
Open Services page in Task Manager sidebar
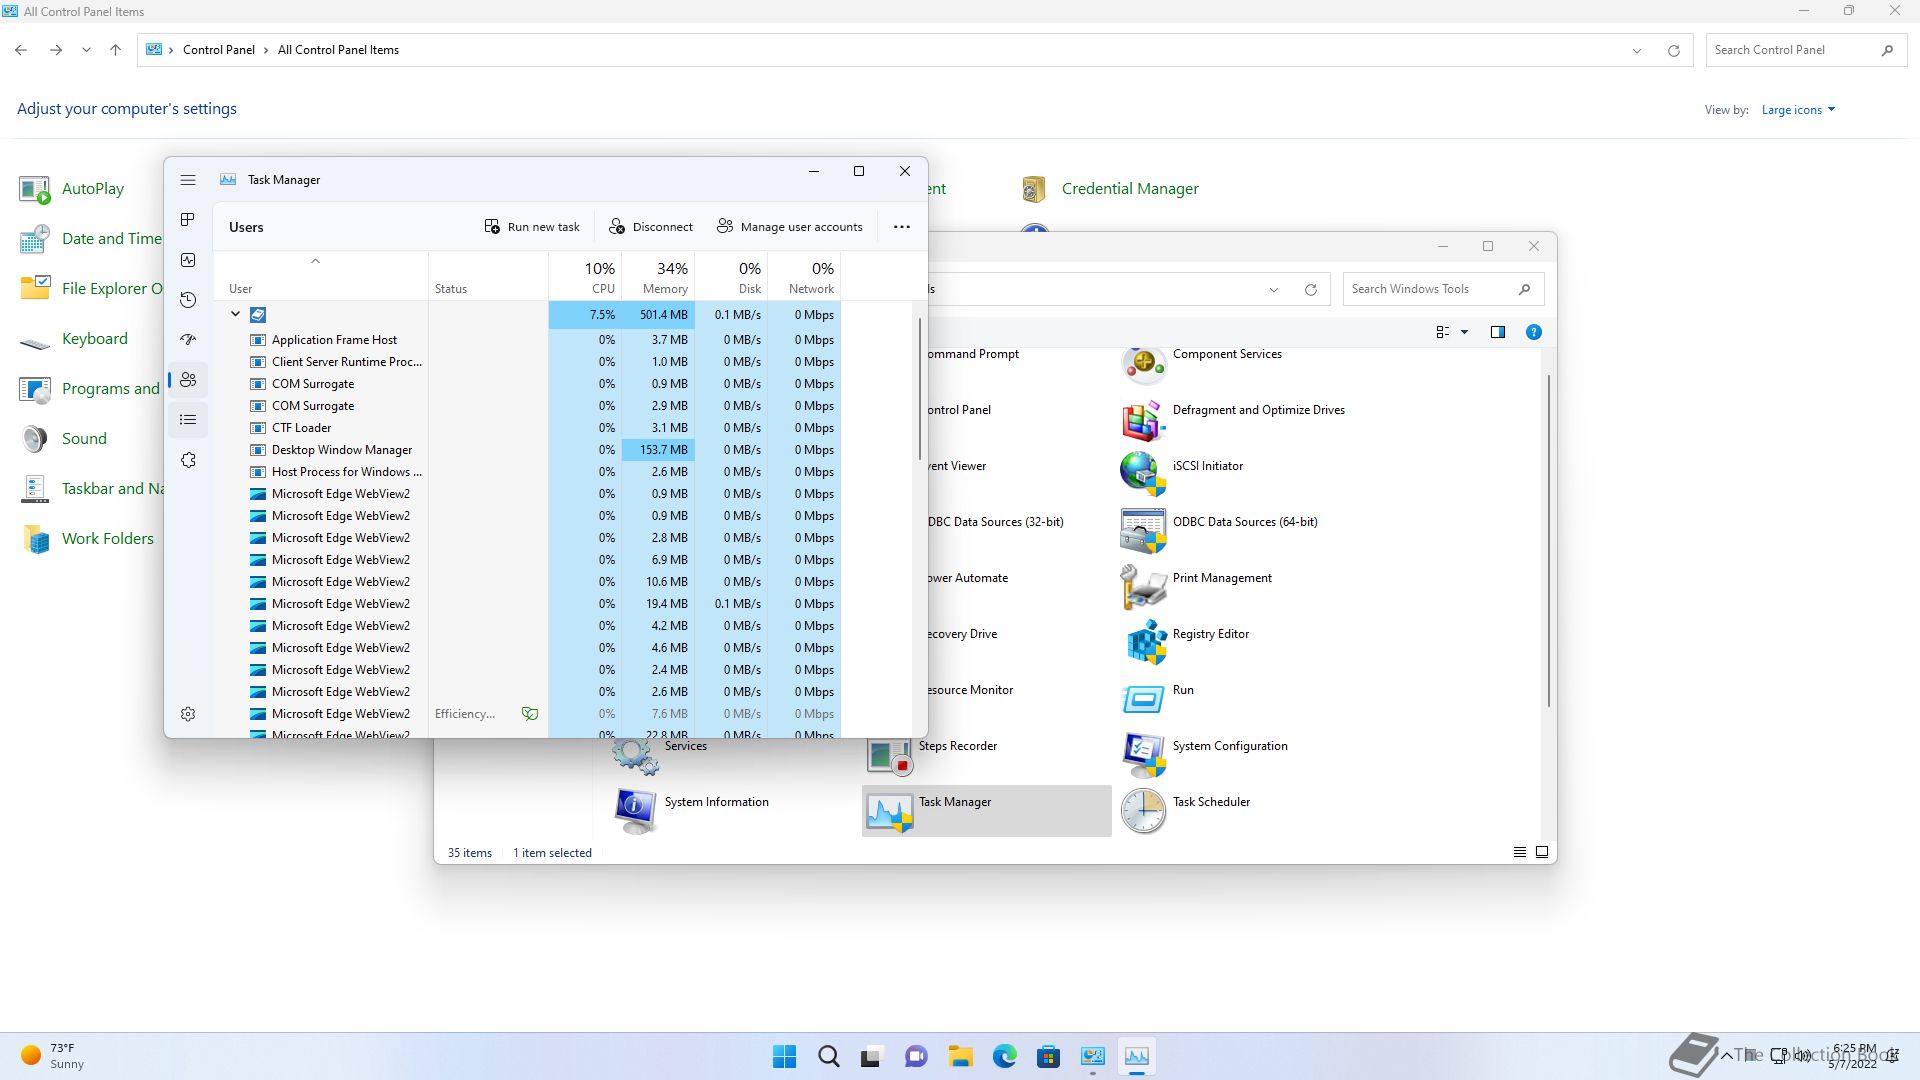coord(188,460)
